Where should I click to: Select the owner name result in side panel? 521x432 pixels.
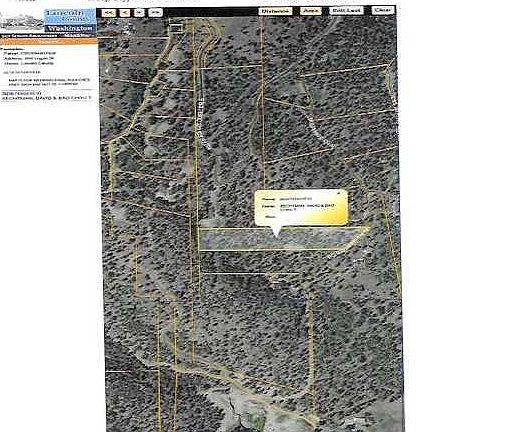click(46, 98)
